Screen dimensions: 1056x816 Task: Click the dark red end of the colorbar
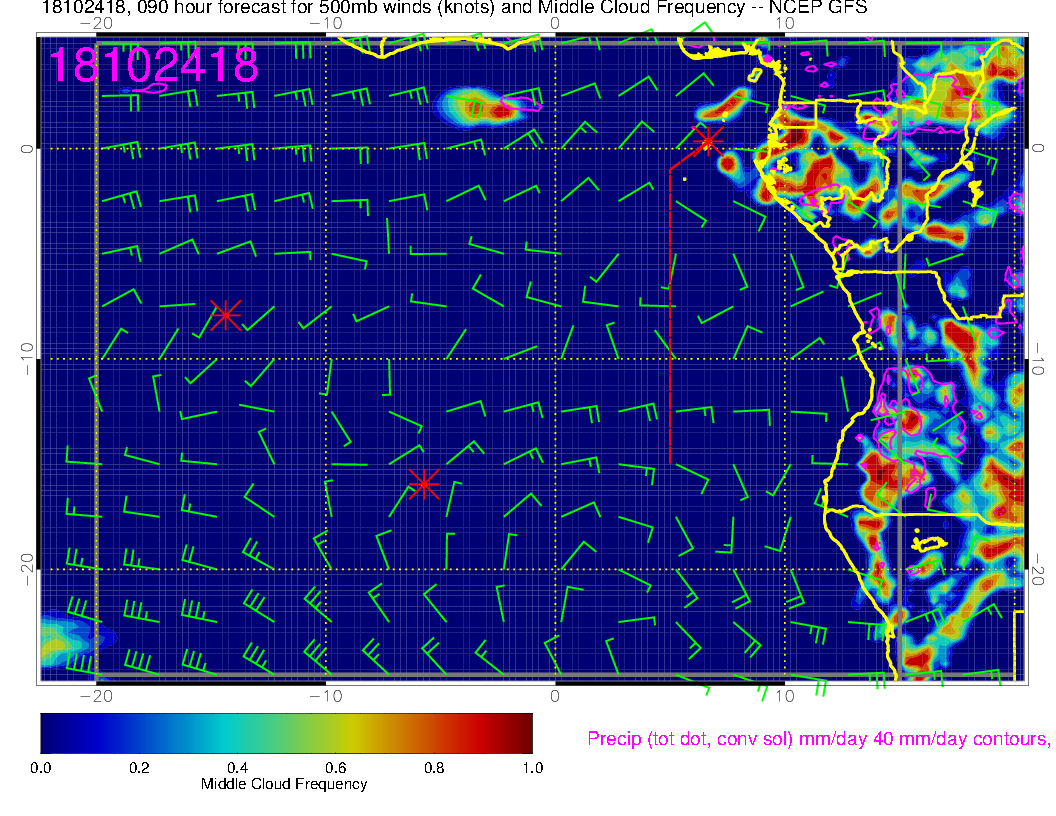(519, 733)
